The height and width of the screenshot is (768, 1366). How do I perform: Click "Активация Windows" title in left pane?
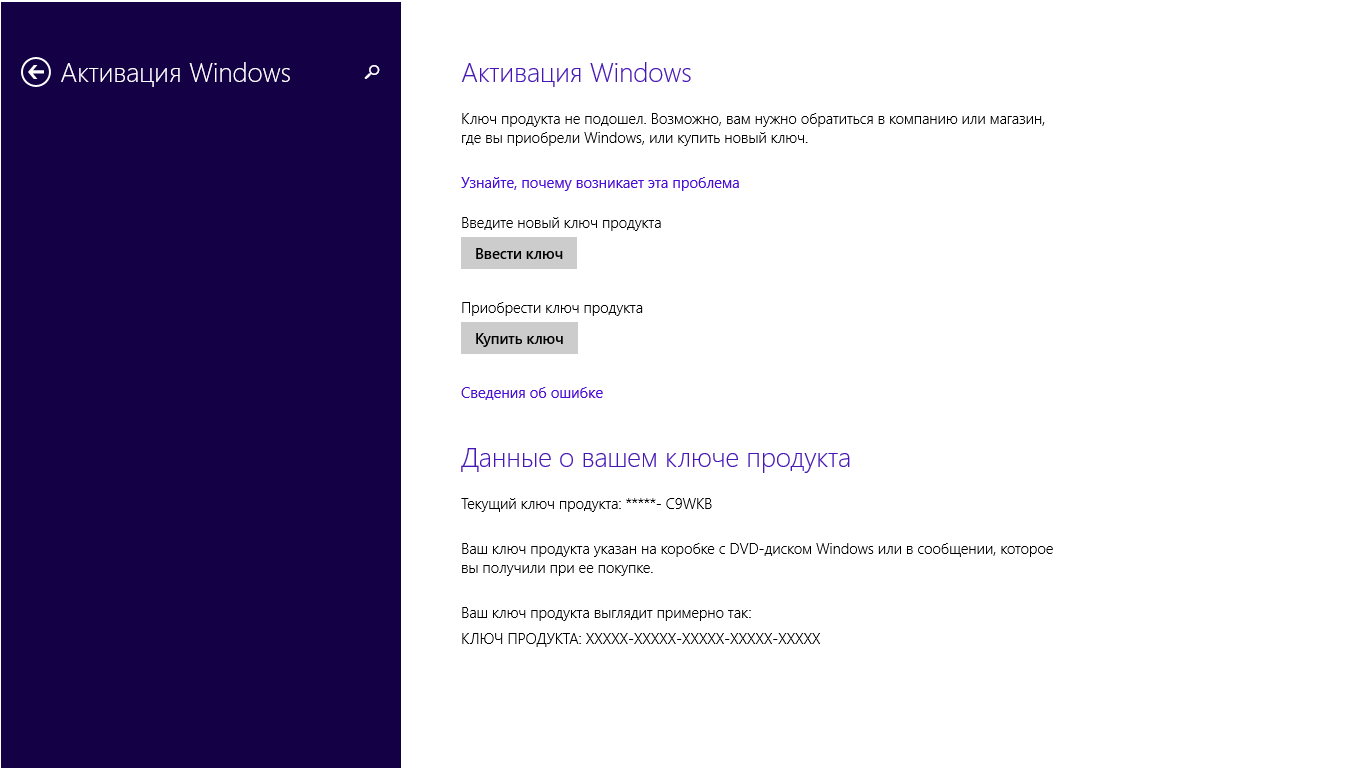(176, 73)
